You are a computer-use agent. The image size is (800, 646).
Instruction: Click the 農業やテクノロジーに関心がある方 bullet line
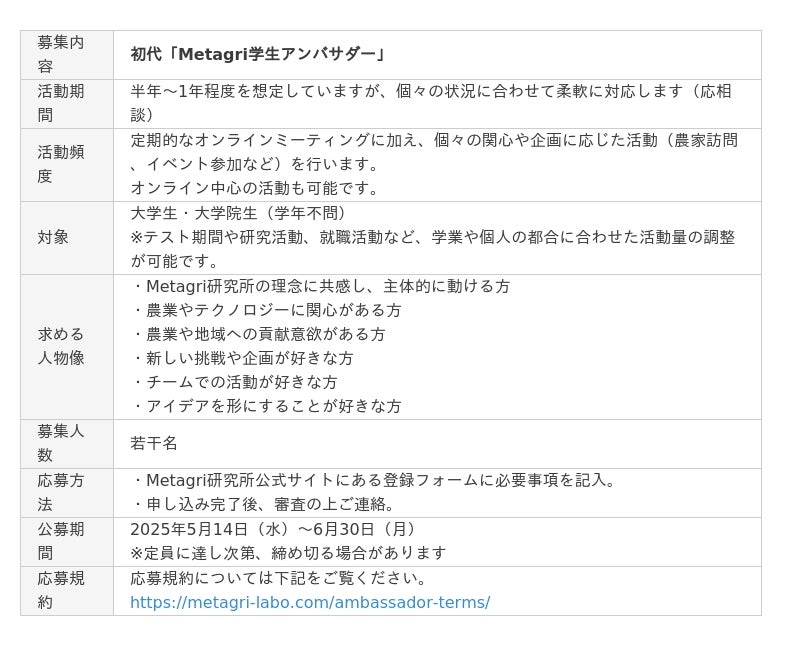(x=266, y=310)
